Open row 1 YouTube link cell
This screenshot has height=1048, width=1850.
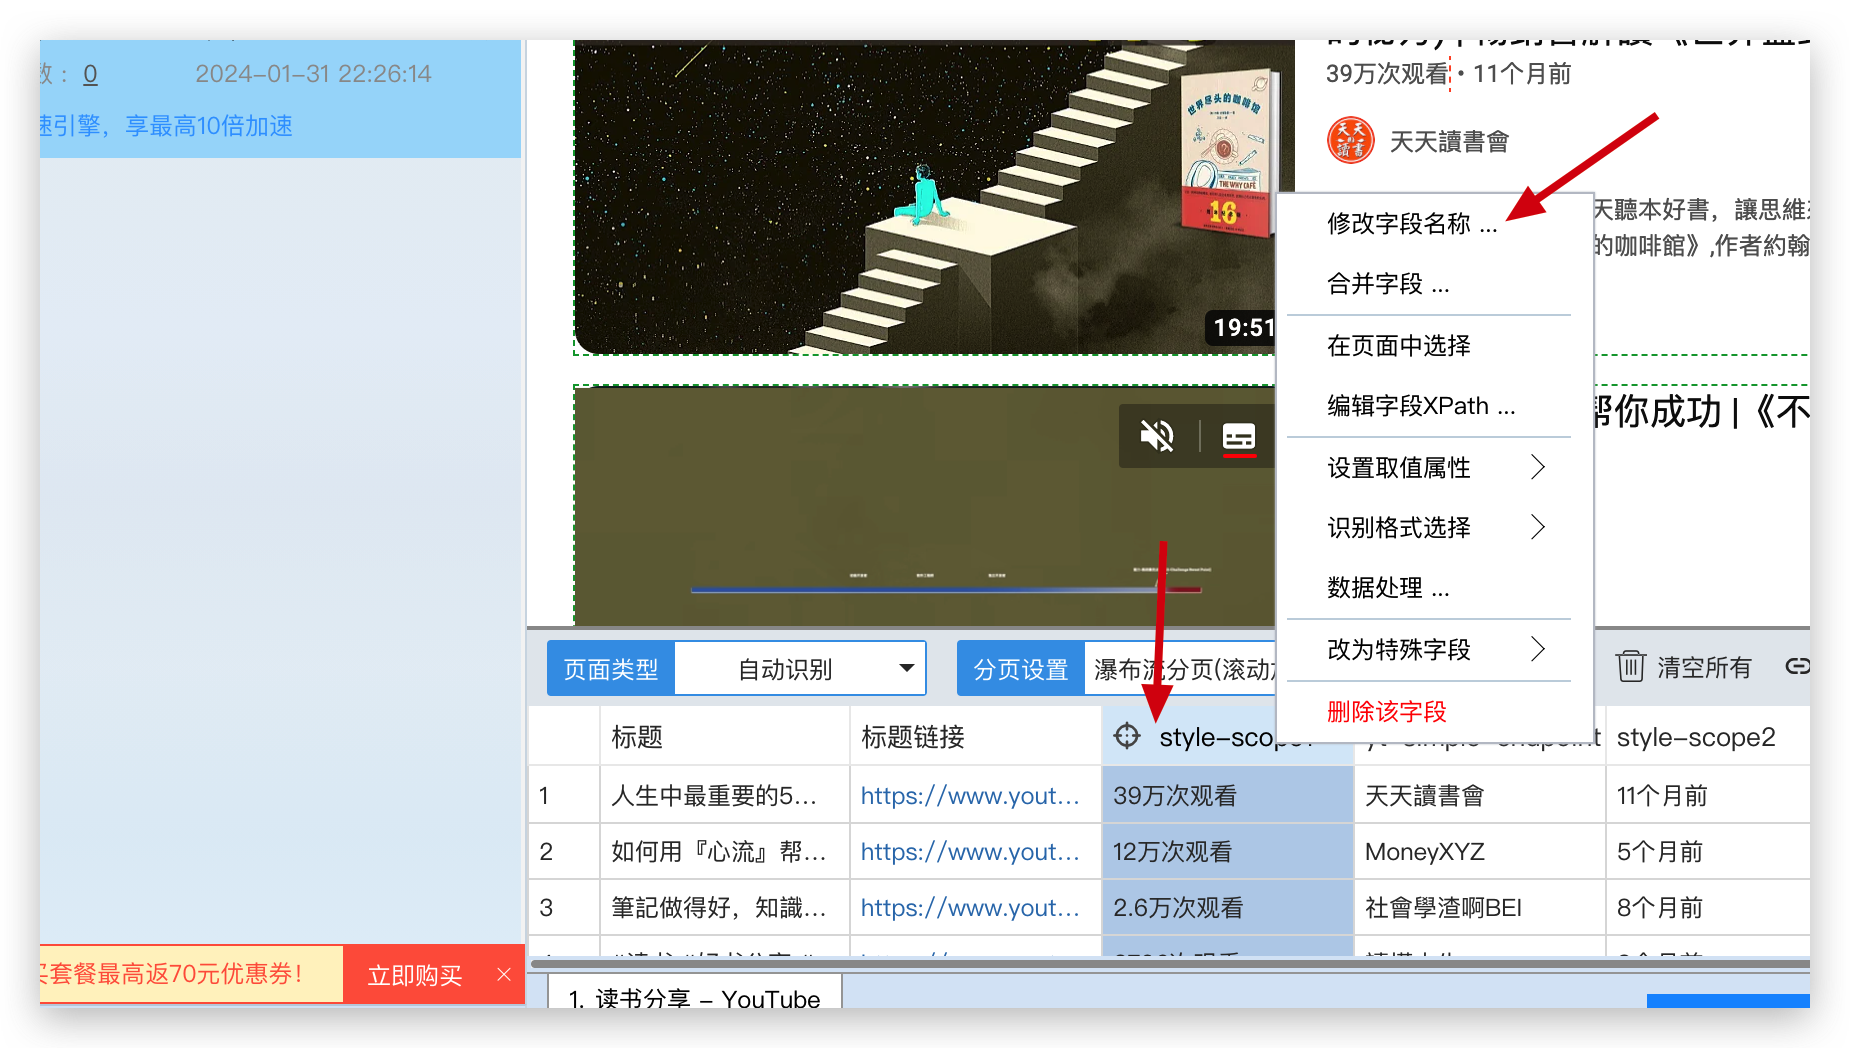pyautogui.click(x=975, y=796)
